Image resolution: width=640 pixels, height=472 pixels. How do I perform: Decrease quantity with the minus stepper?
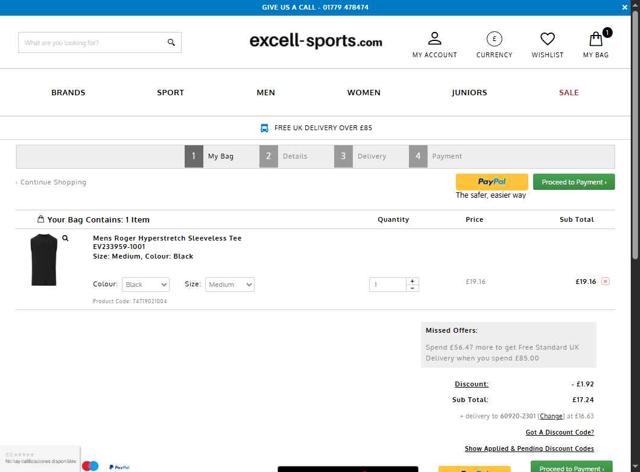(x=412, y=288)
